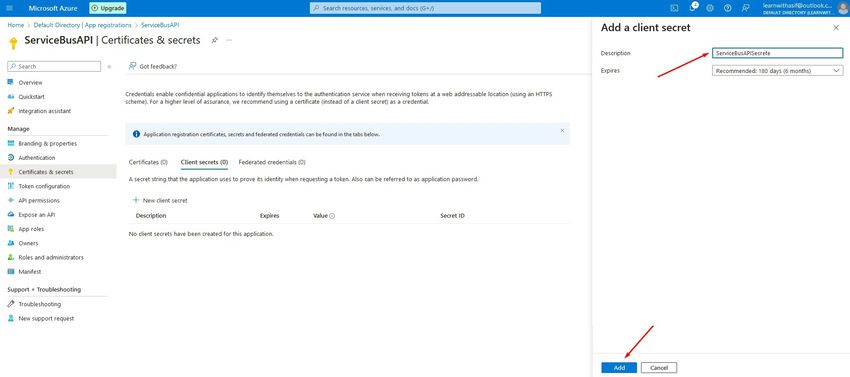Focus the Description input field
Image resolution: width=850 pixels, height=377 pixels.
(777, 53)
